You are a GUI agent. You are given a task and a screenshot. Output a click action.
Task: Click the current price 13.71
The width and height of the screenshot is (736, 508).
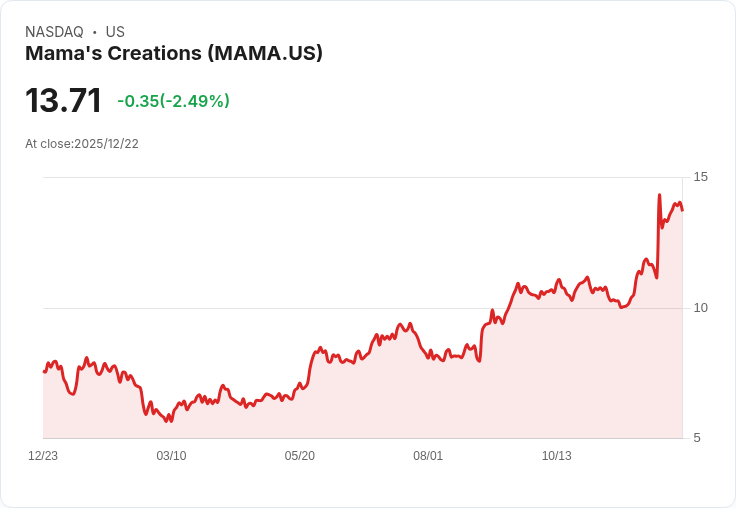(63, 101)
